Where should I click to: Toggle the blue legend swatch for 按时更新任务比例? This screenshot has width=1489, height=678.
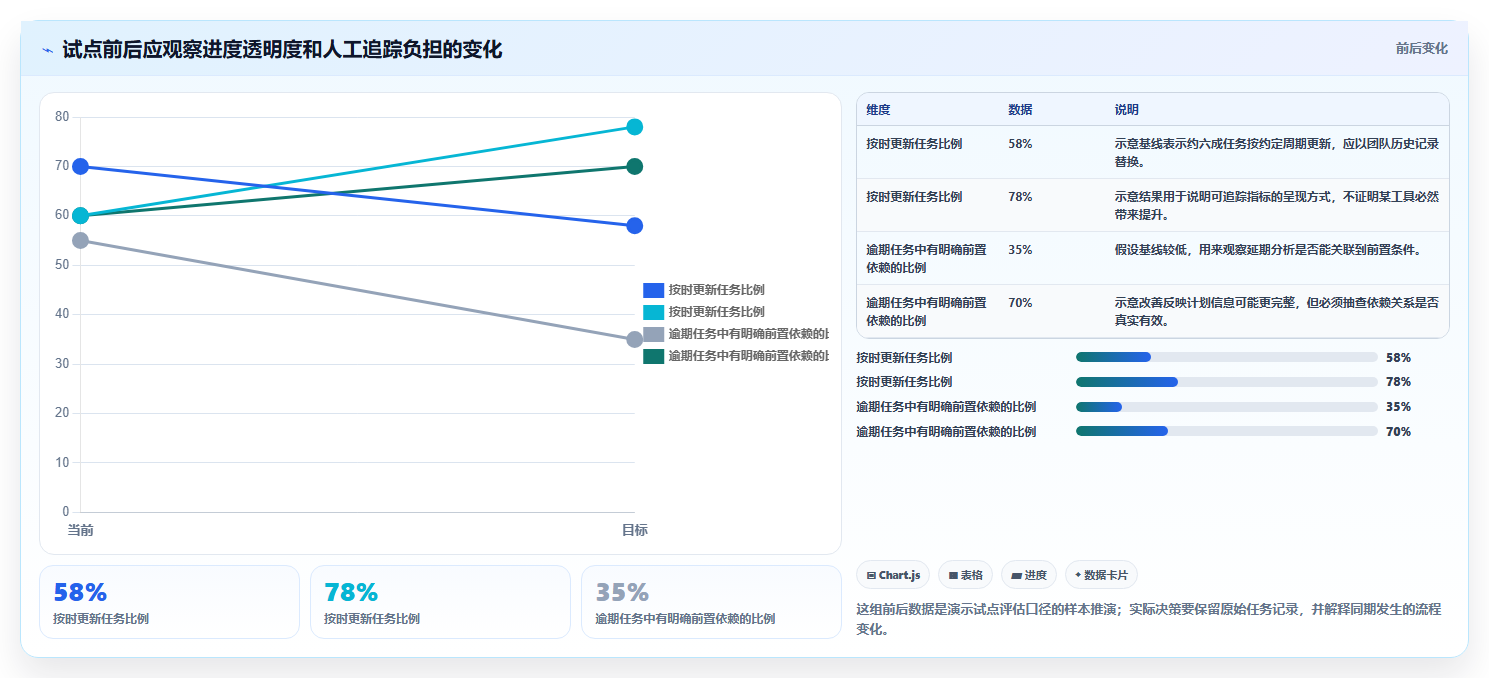point(653,290)
